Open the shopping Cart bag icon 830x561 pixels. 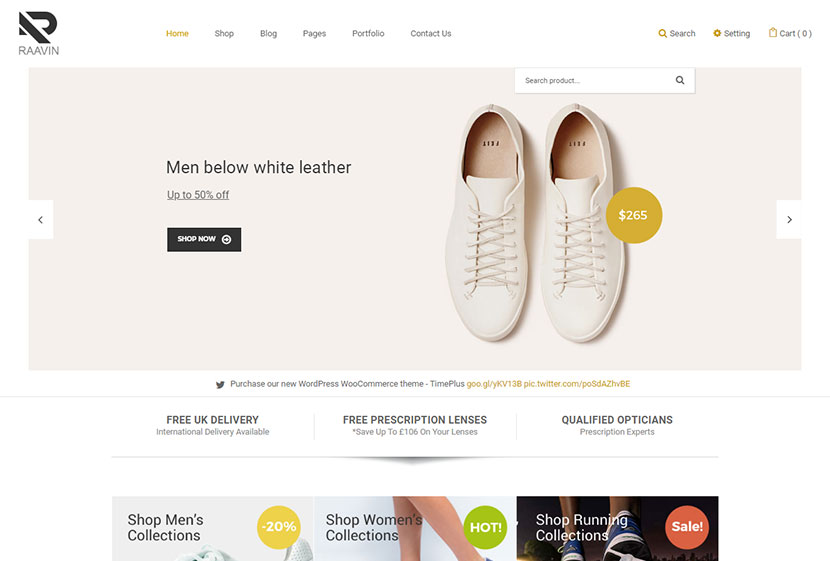click(x=773, y=33)
